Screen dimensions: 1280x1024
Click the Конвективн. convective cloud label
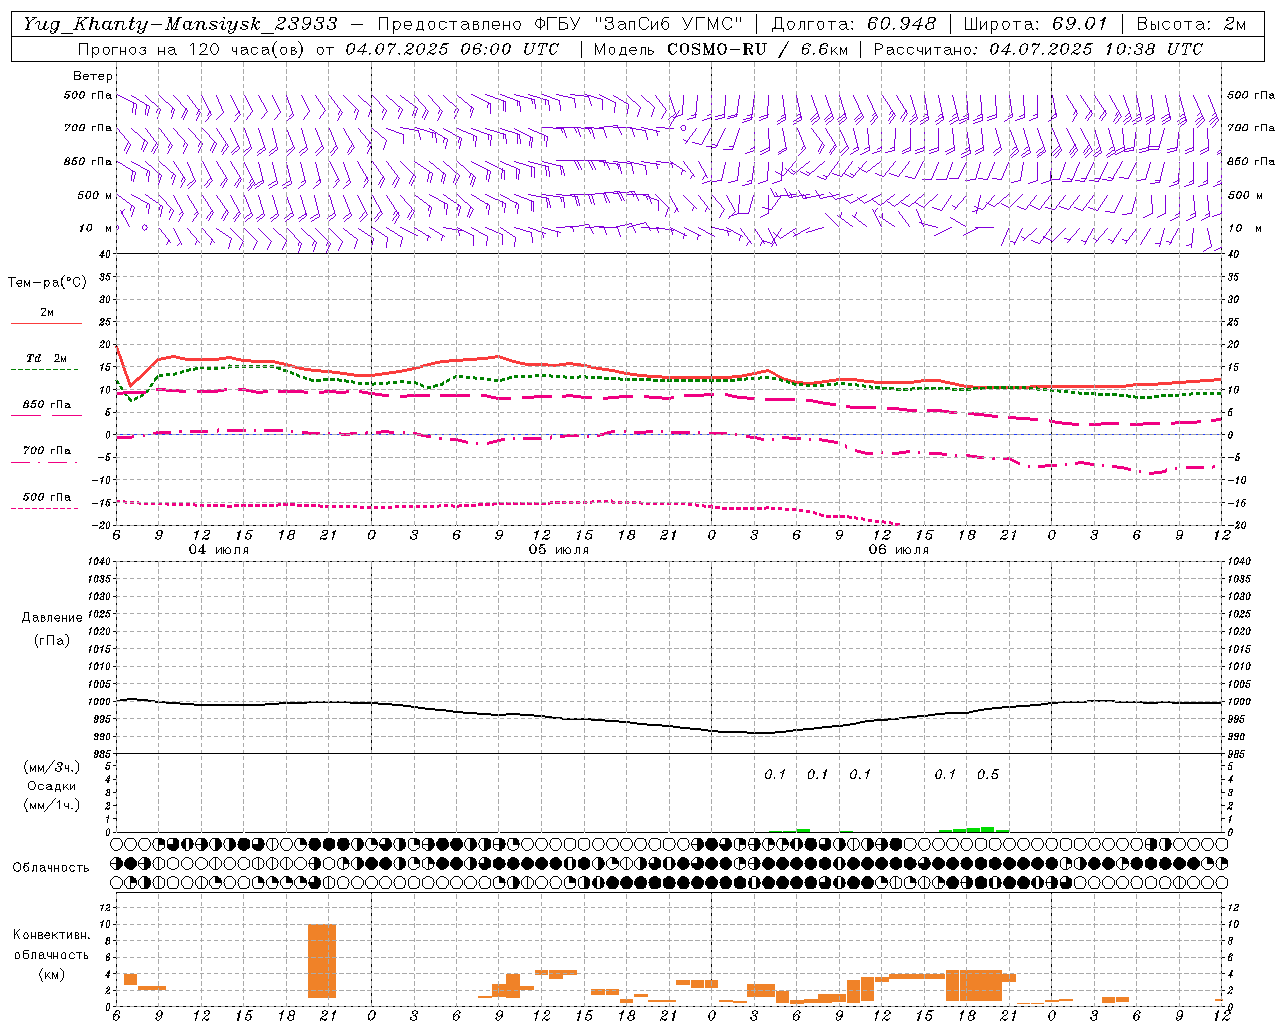52,935
